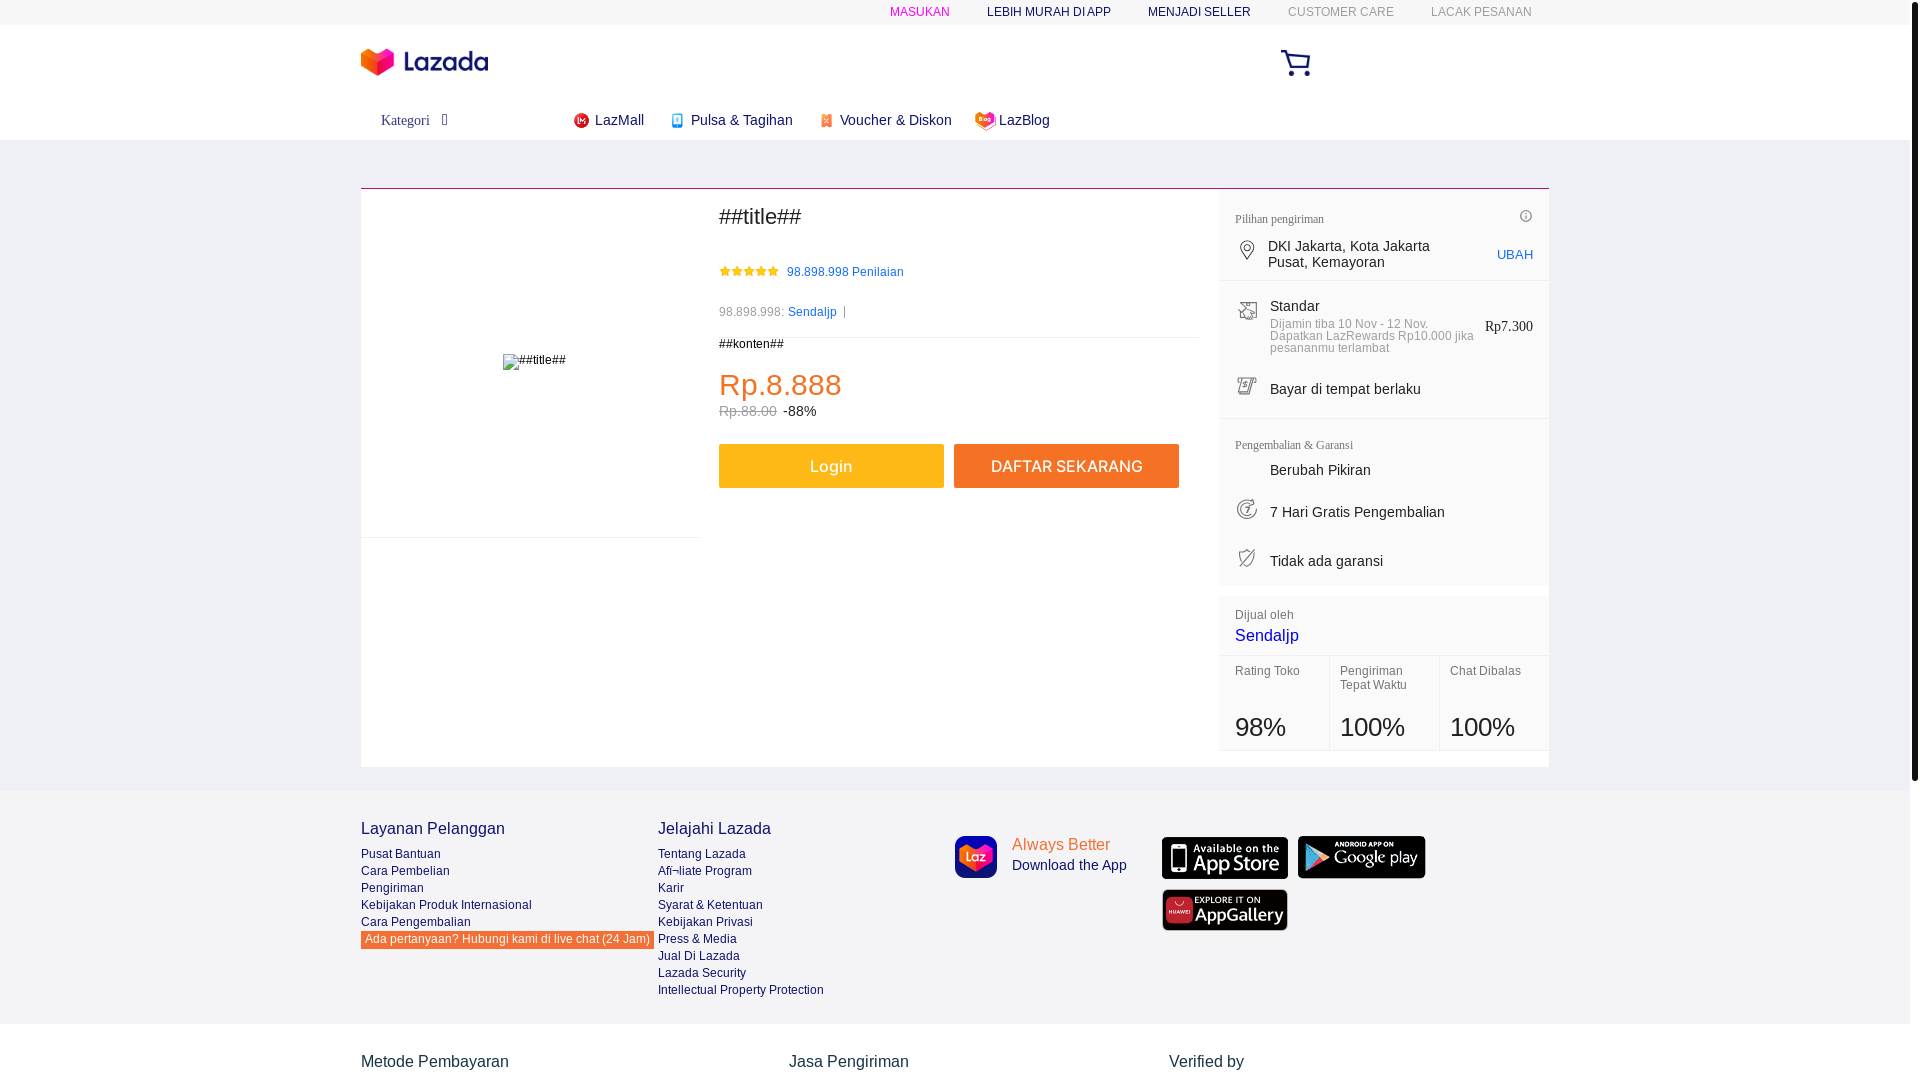The height and width of the screenshot is (1080, 1920).
Task: Open Intellectual Property Protection link
Action: 740,990
